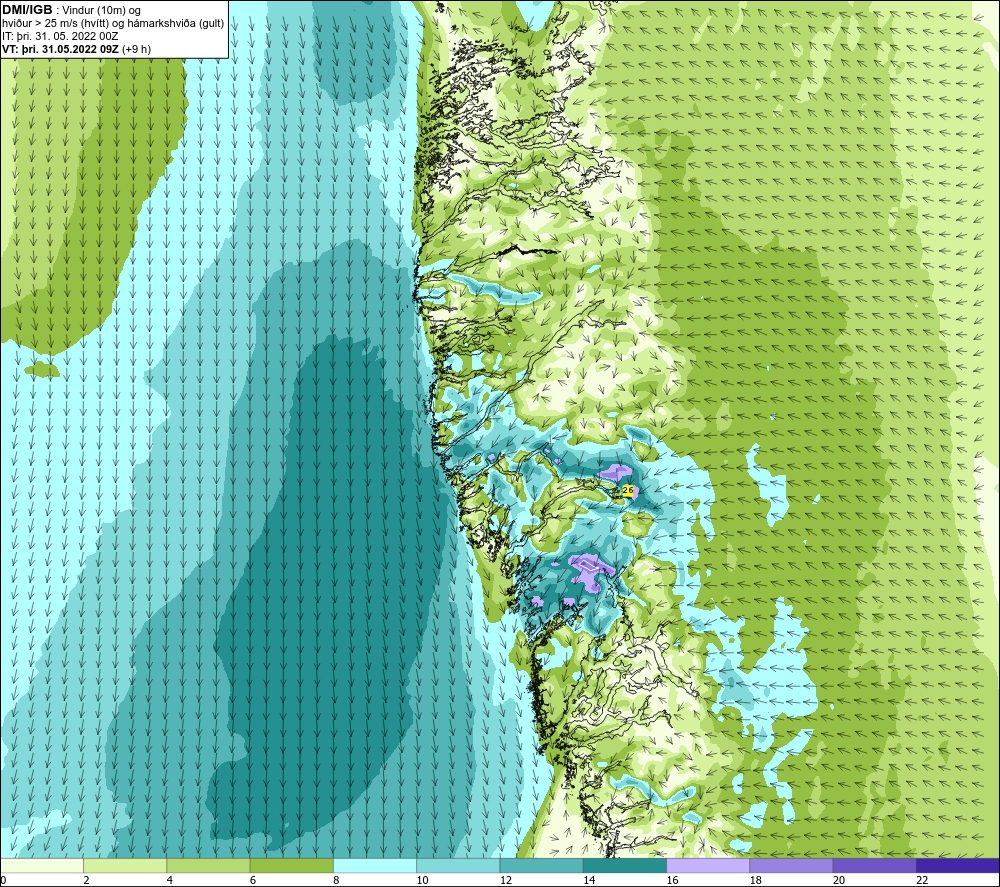The height and width of the screenshot is (887, 1000).
Task: Click the pale cream 0–2 legend swatch
Action: tap(42, 865)
